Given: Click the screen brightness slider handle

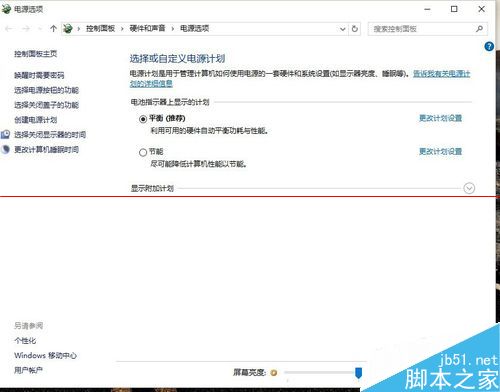Looking at the screenshot, I should (358, 373).
